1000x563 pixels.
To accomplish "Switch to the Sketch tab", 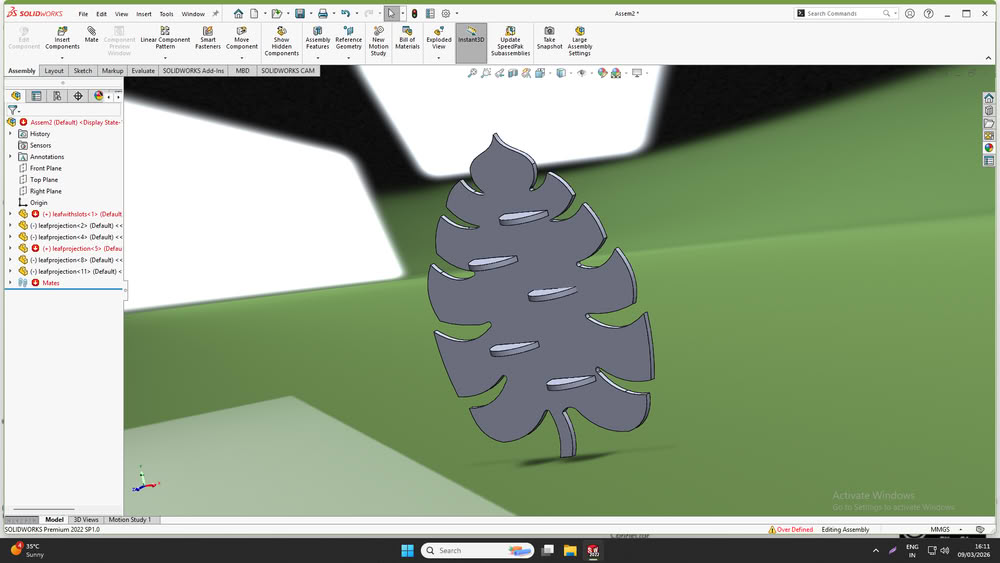I will pos(83,71).
